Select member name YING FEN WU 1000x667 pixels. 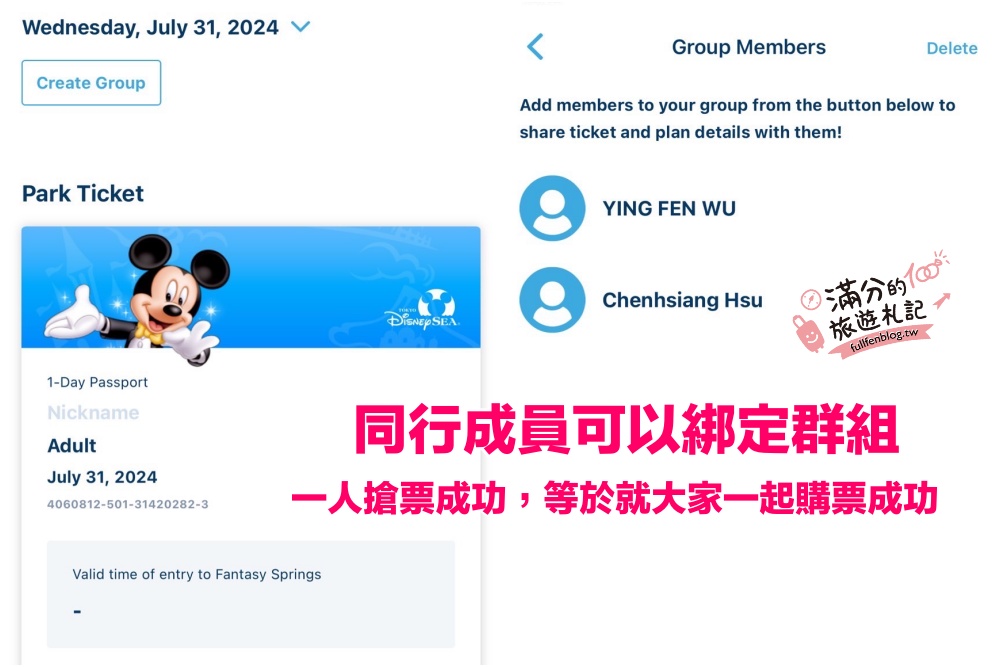pyautogui.click(x=669, y=209)
